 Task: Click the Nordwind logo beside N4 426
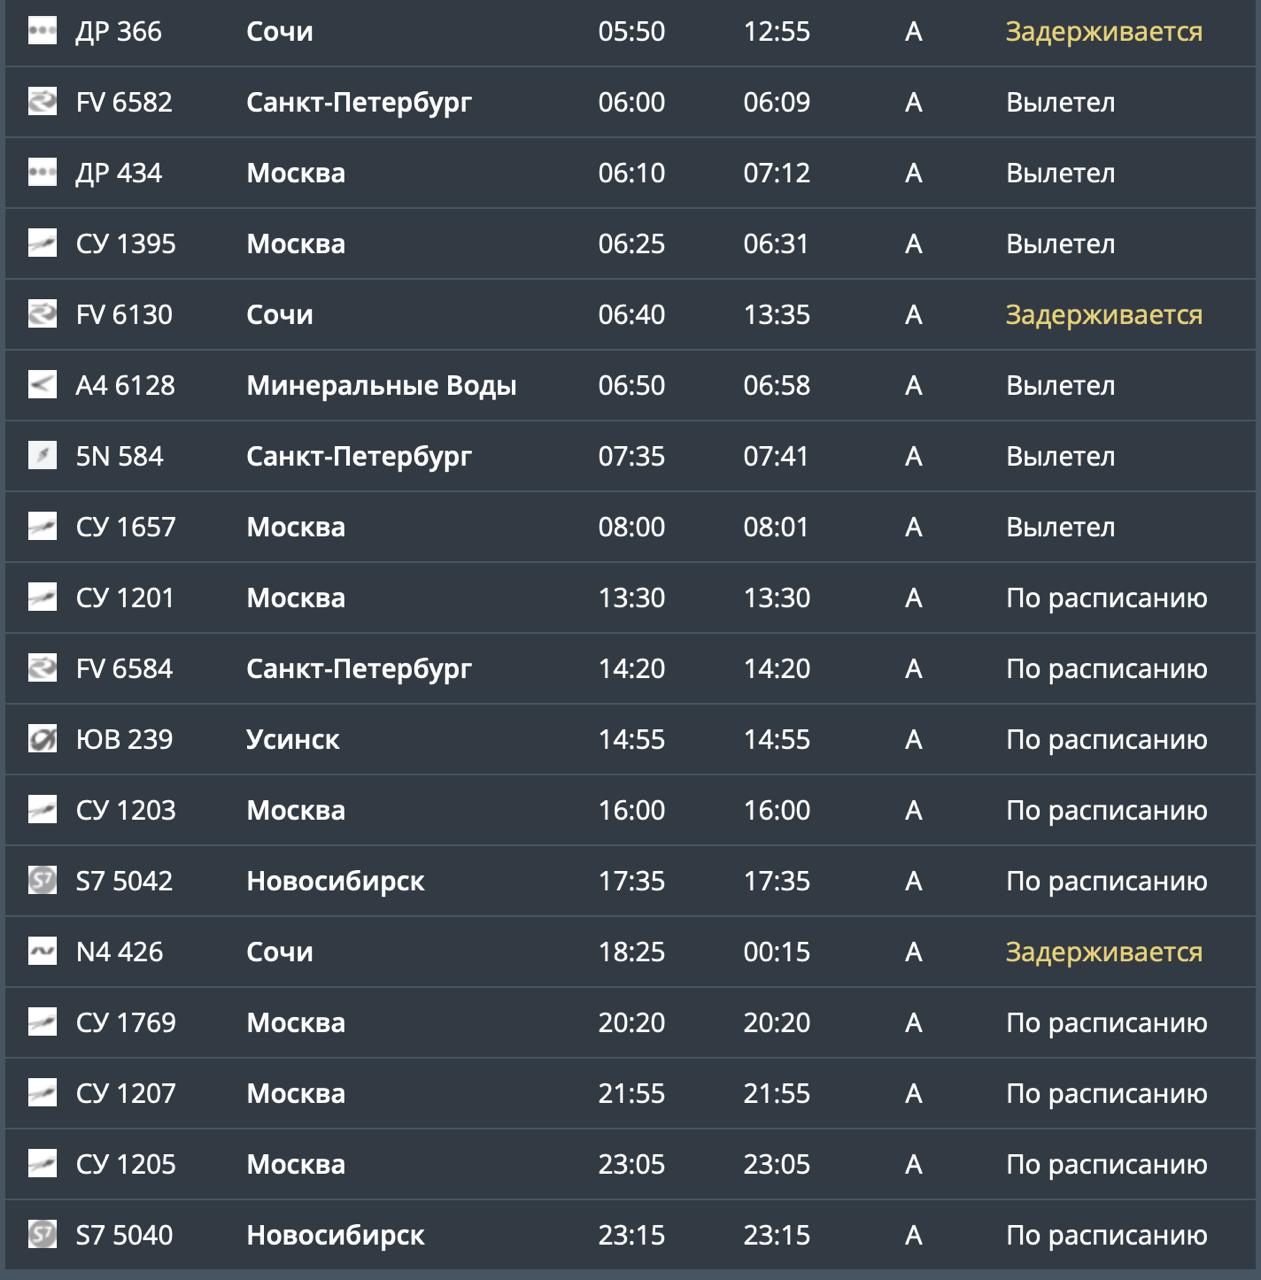pos(42,952)
